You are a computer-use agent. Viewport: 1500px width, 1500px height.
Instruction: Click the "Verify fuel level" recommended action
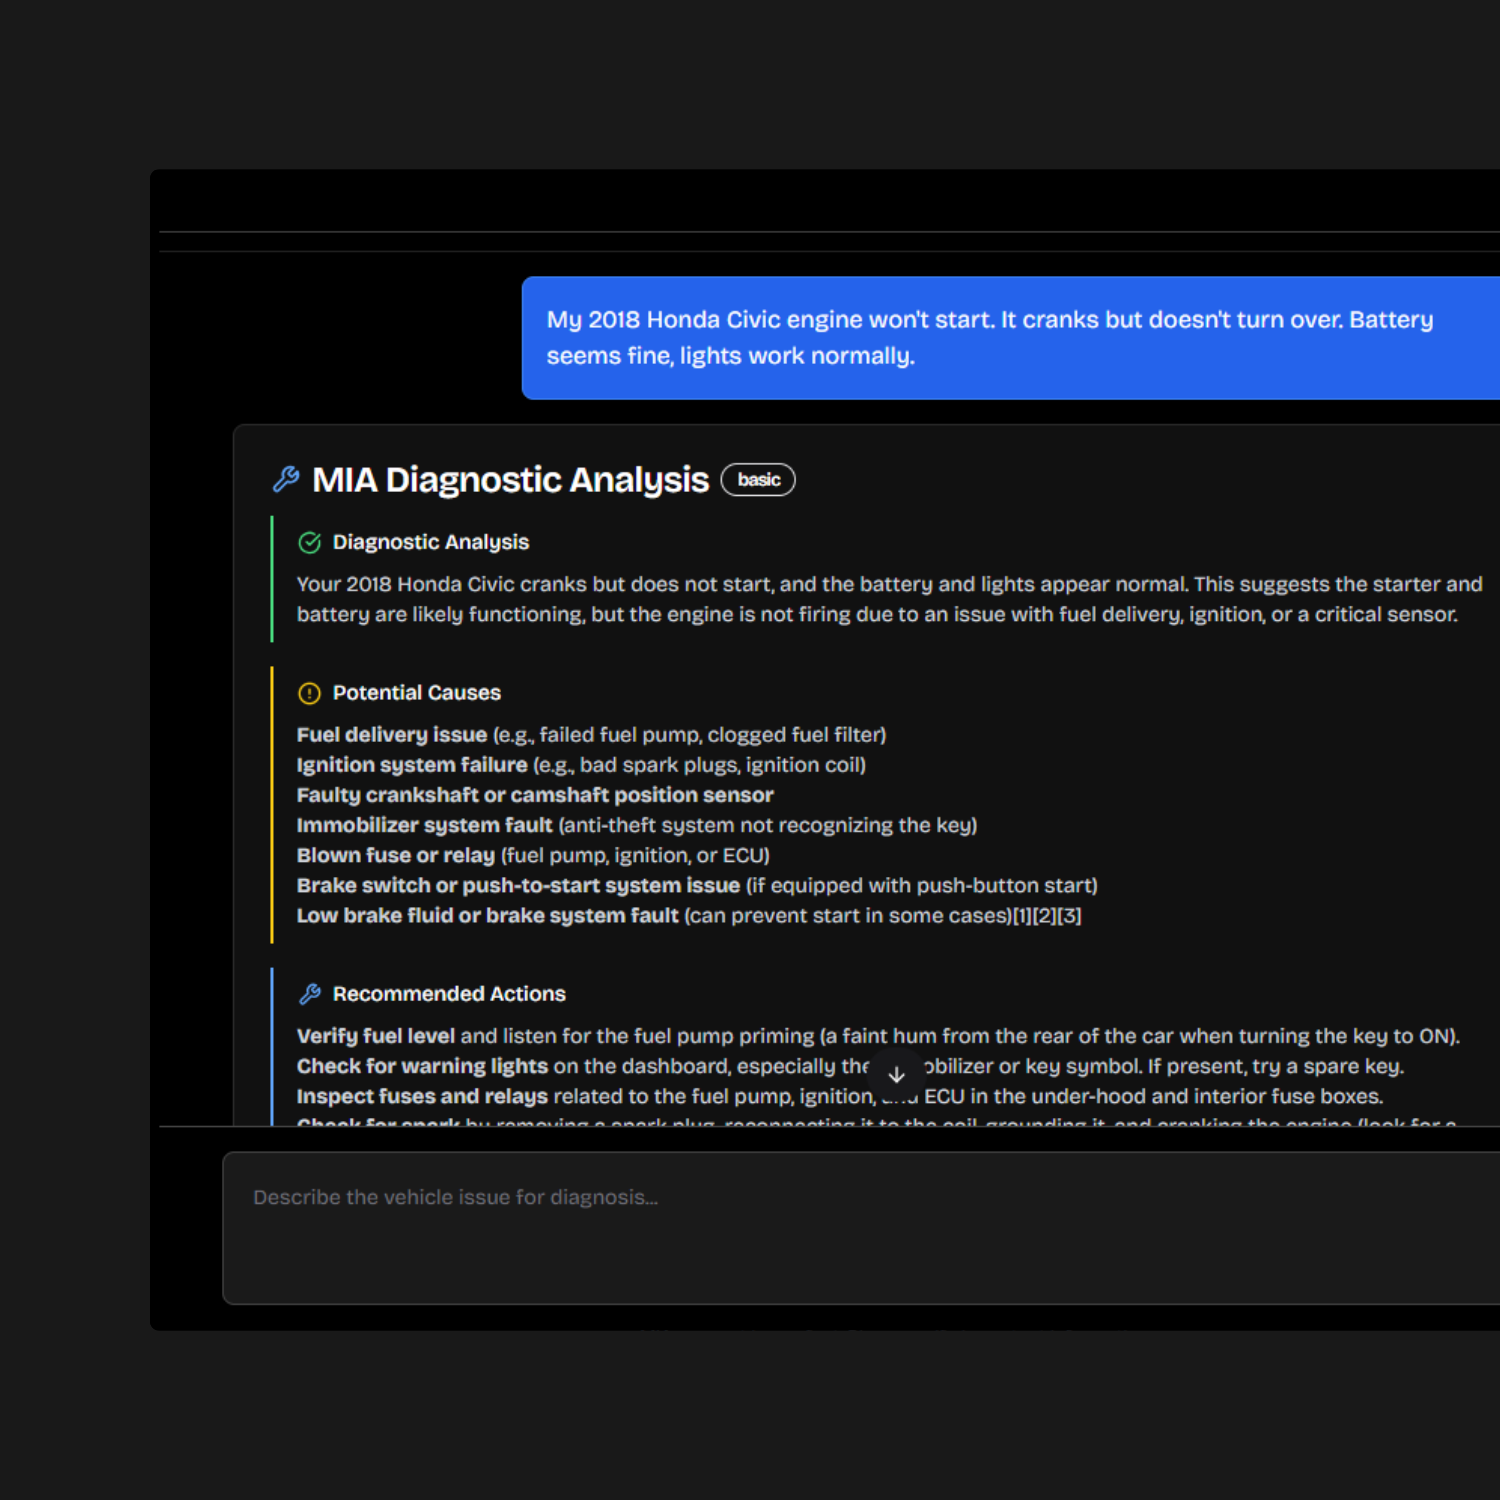point(375,1036)
